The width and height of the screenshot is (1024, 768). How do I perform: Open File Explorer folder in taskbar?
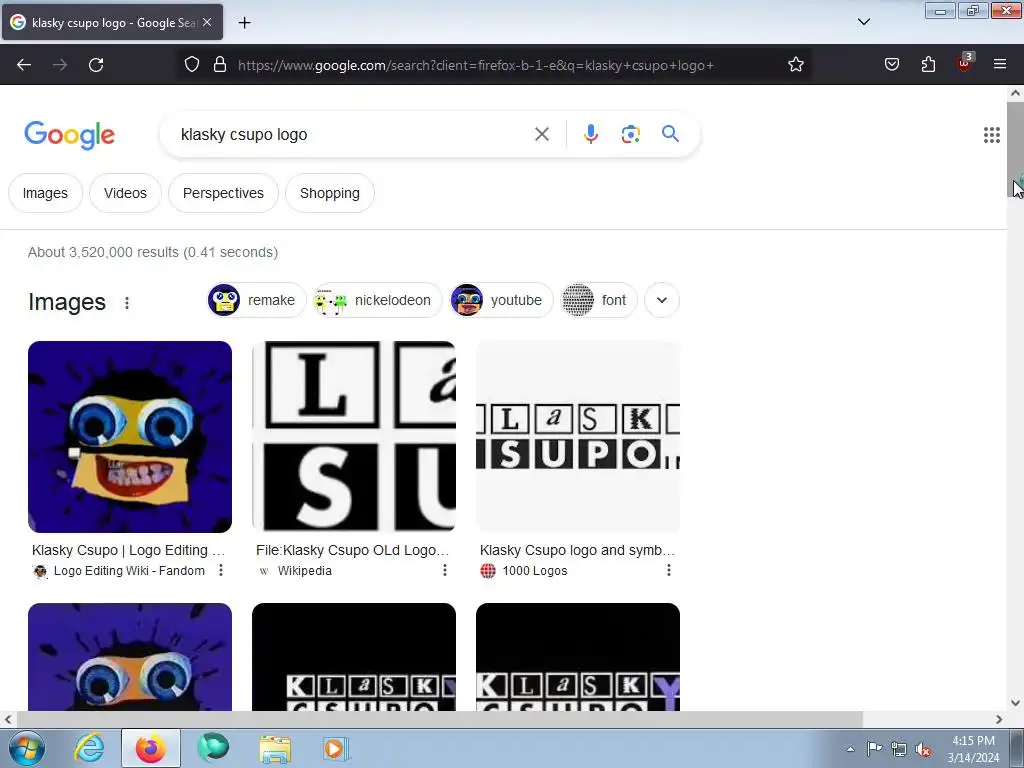(275, 748)
